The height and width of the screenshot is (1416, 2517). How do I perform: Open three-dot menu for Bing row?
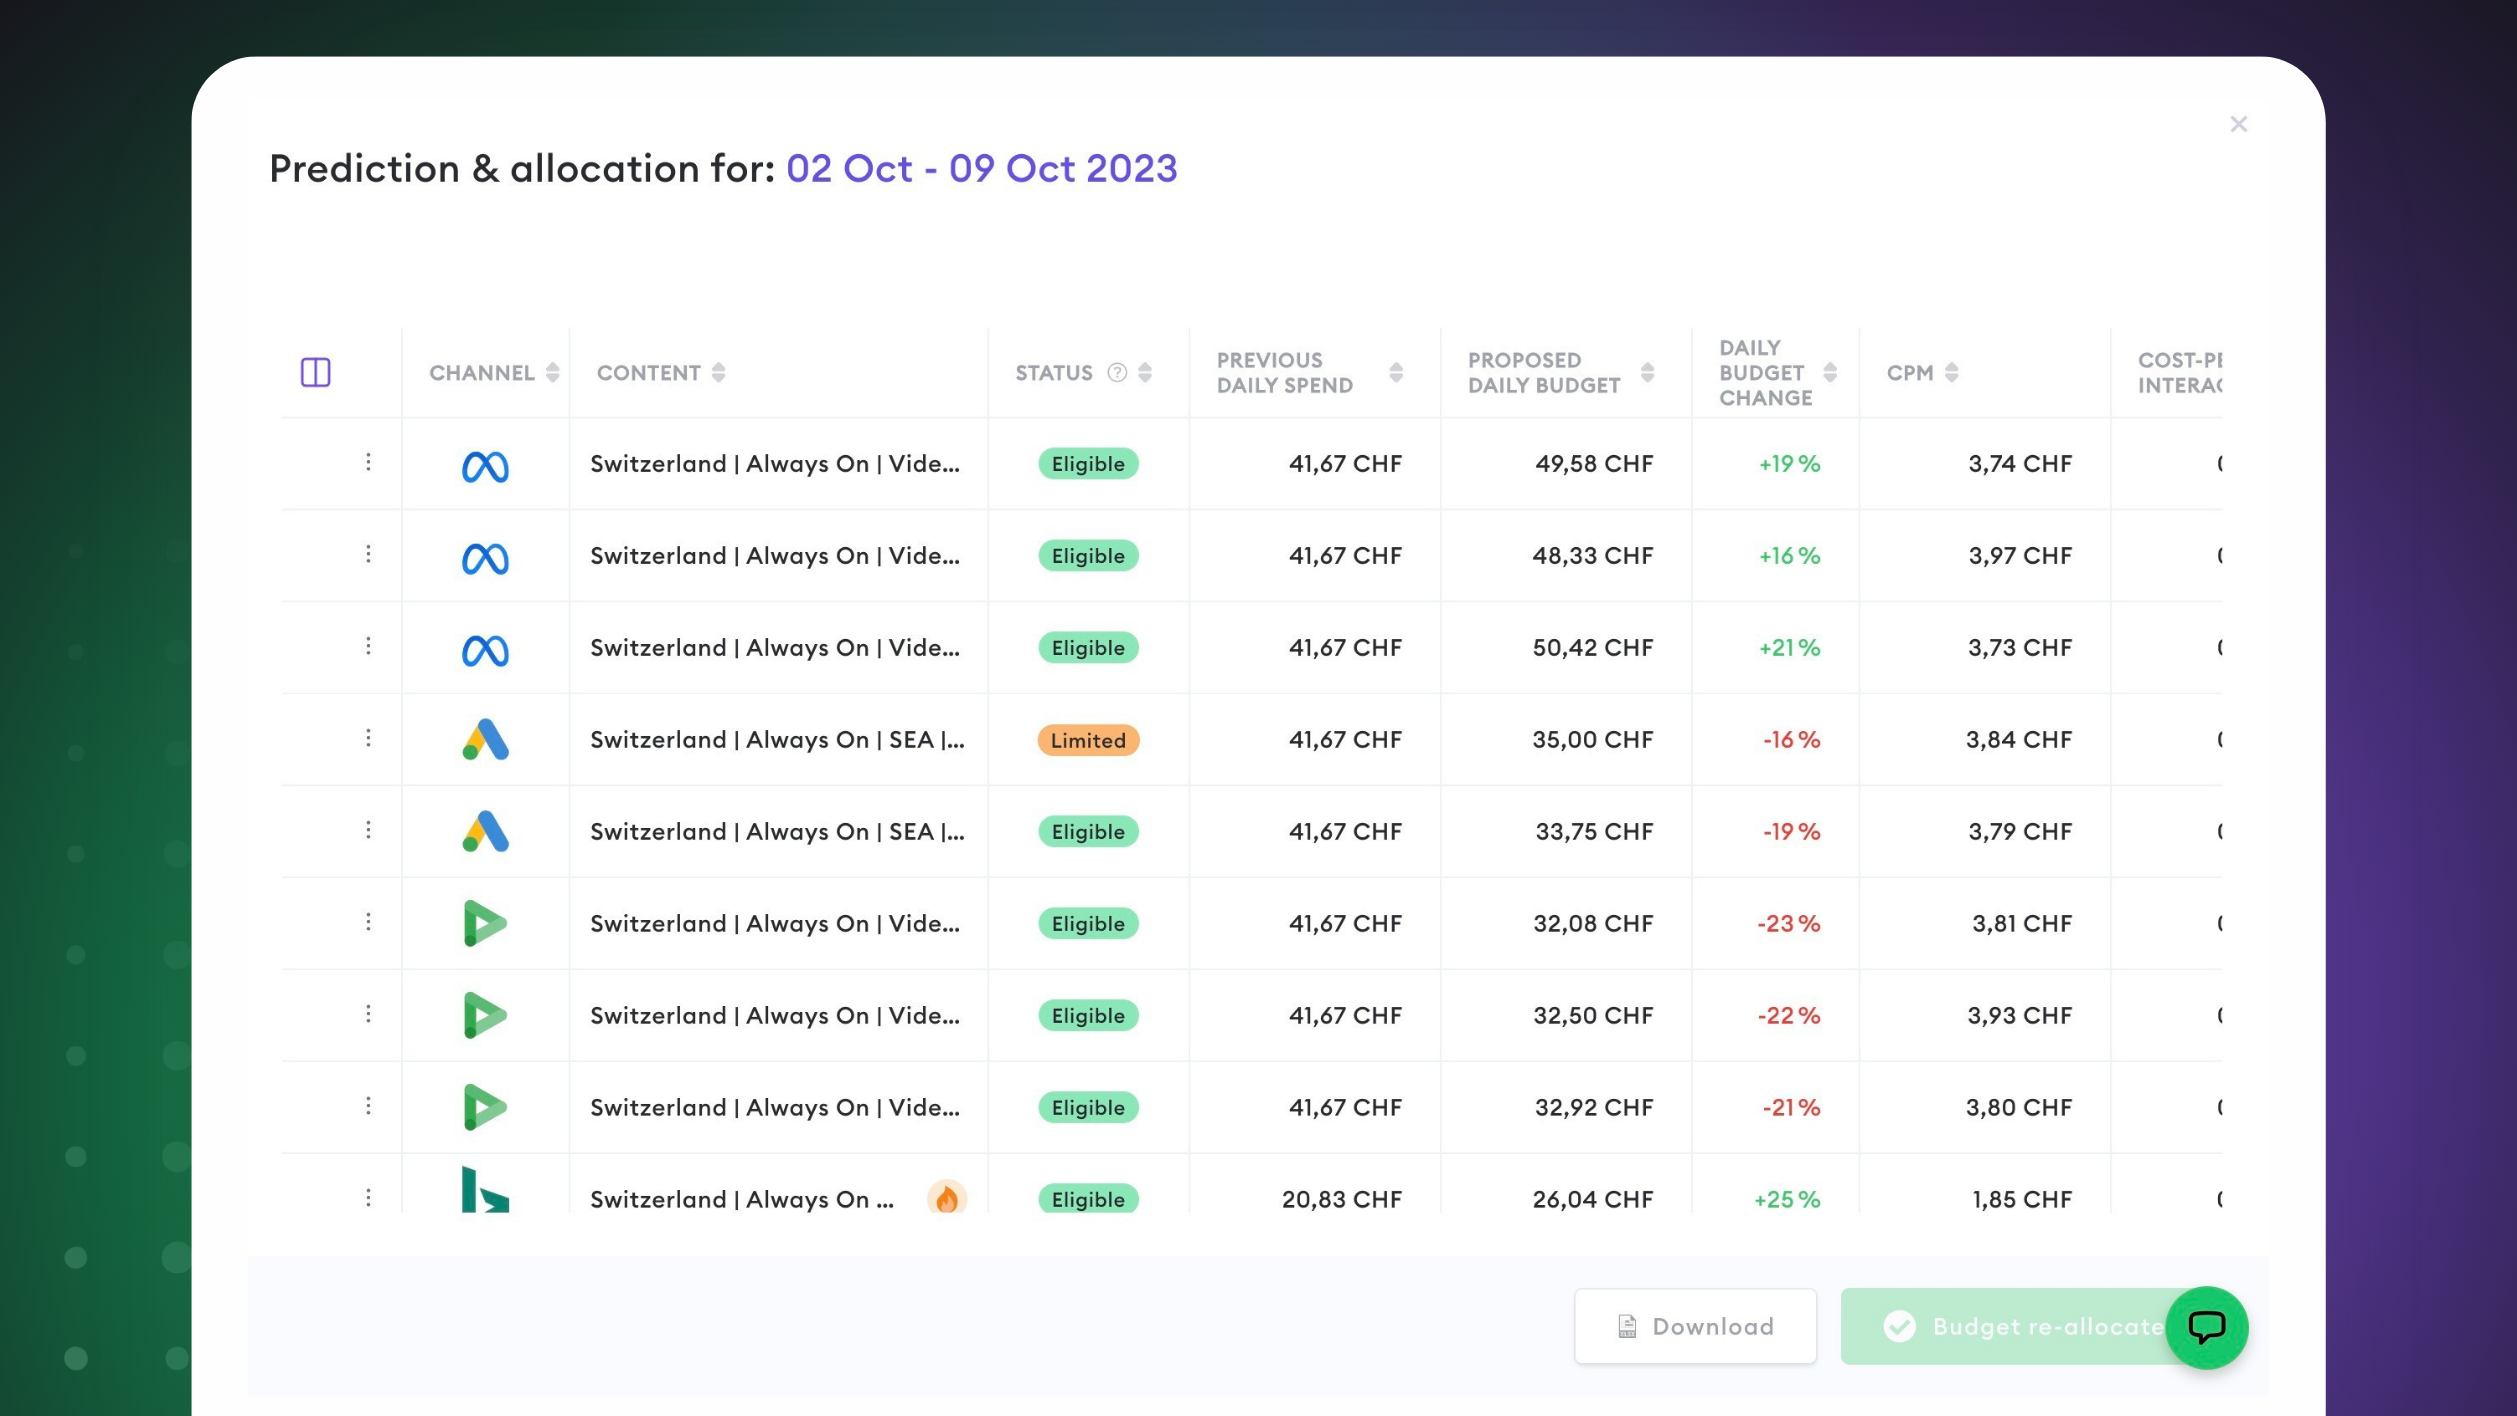click(368, 1197)
